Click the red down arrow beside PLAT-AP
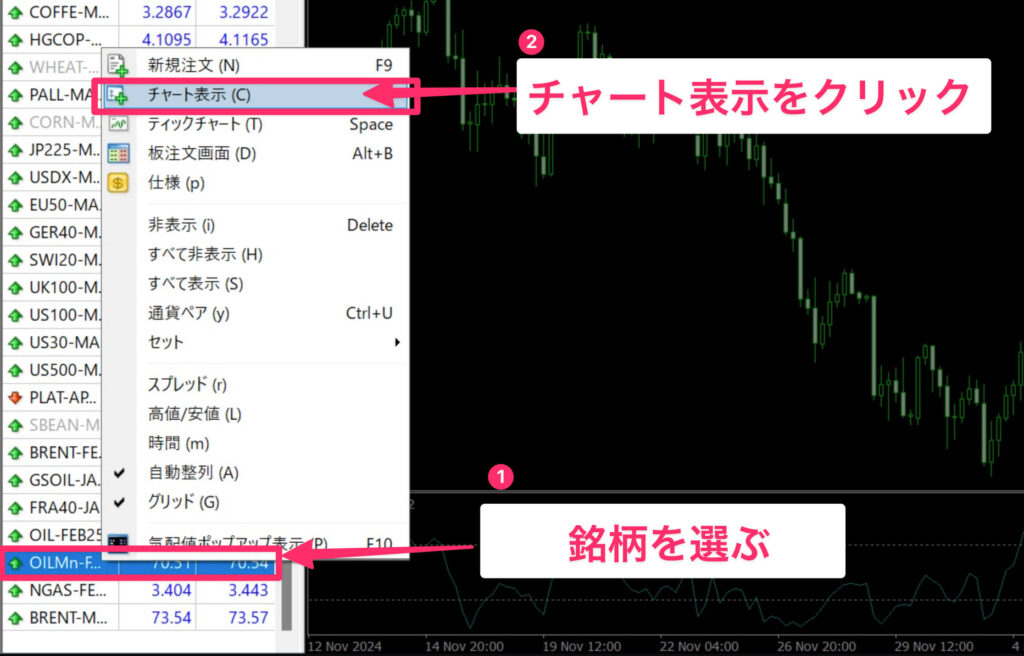Image resolution: width=1024 pixels, height=656 pixels. (14, 397)
